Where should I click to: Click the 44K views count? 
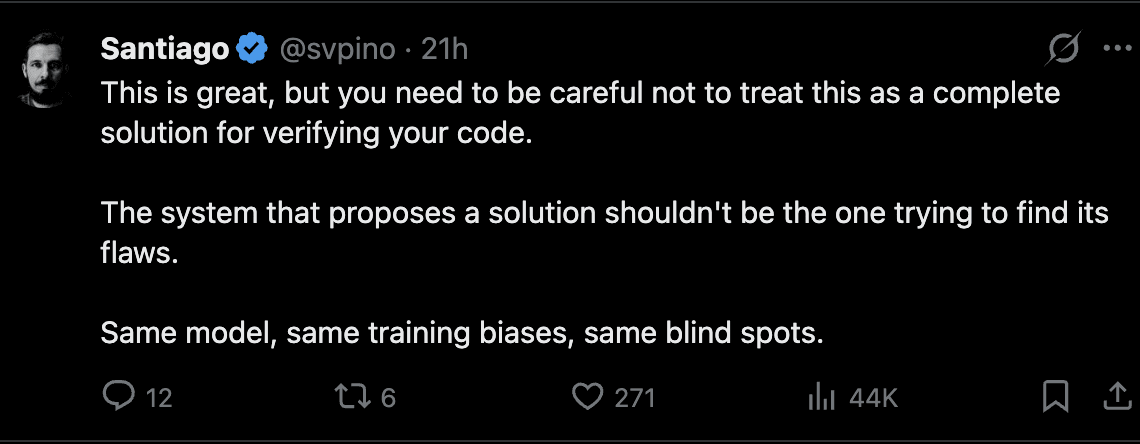pyautogui.click(x=873, y=398)
